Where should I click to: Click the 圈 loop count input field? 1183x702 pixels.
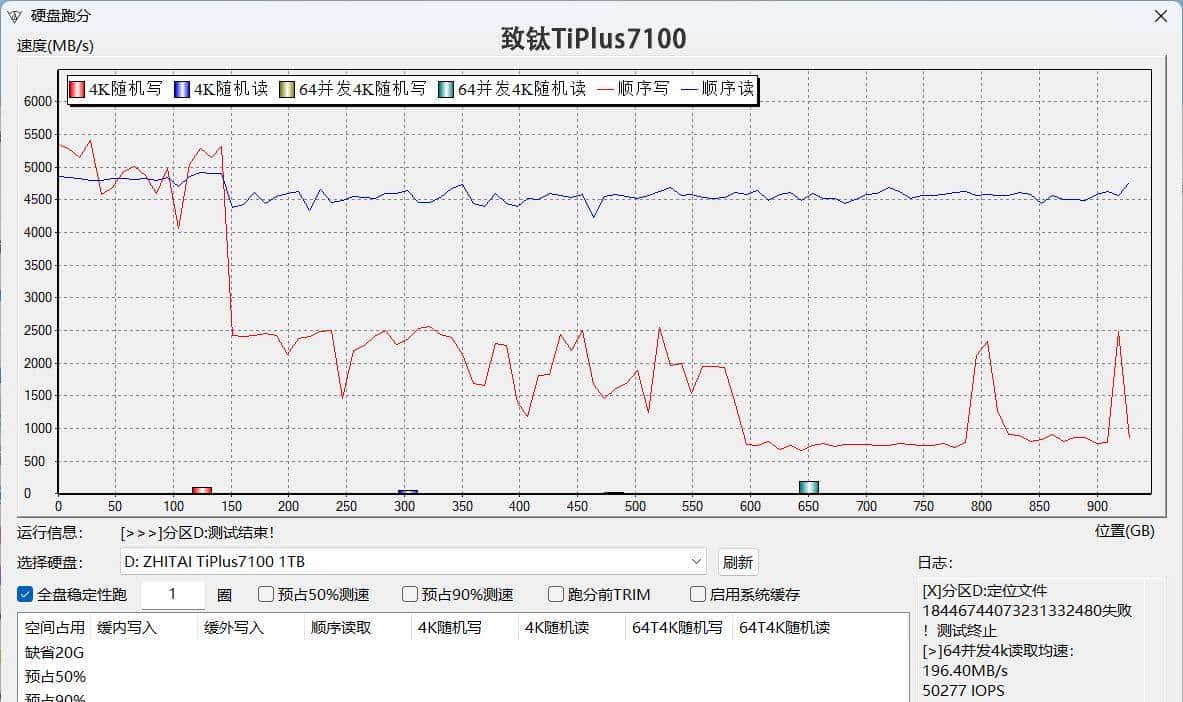click(x=173, y=594)
